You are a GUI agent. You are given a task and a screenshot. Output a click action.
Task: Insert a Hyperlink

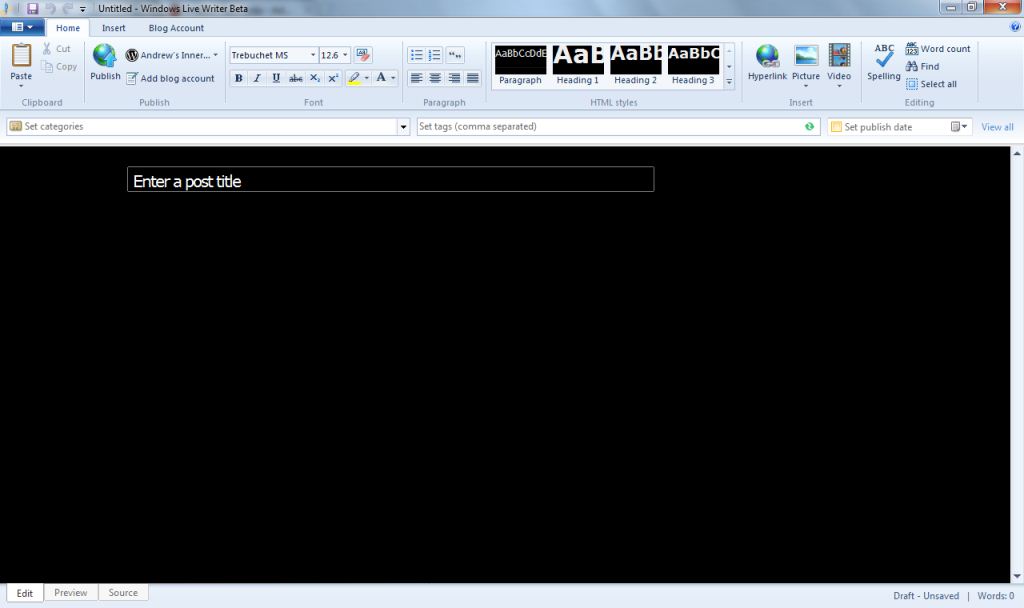point(767,63)
